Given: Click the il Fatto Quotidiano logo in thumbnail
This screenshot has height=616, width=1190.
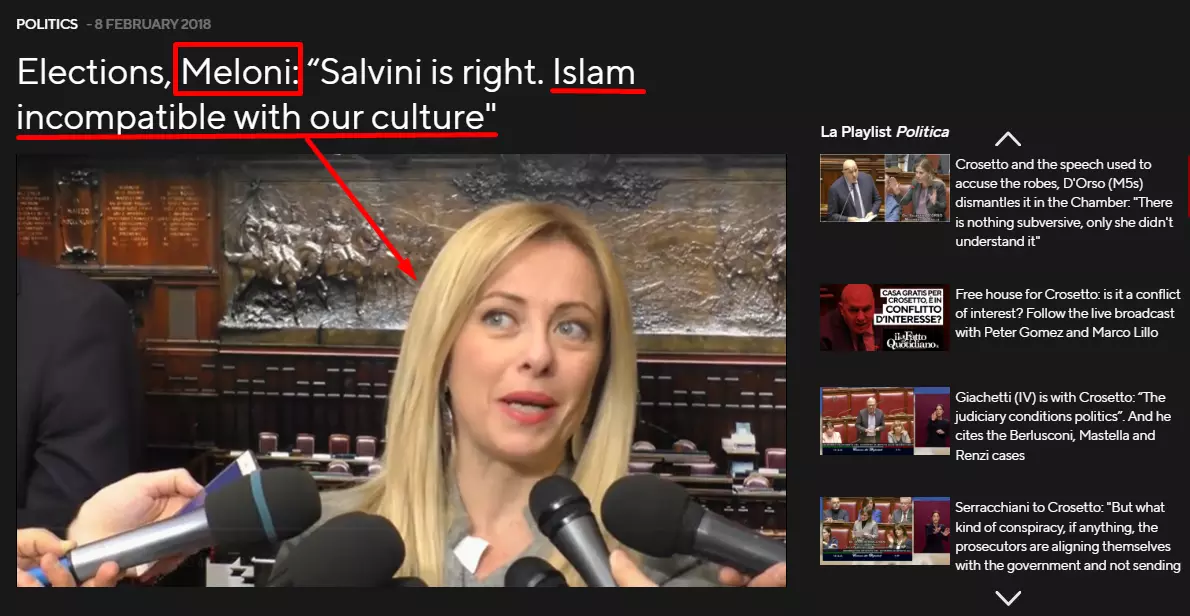Looking at the screenshot, I should (916, 341).
